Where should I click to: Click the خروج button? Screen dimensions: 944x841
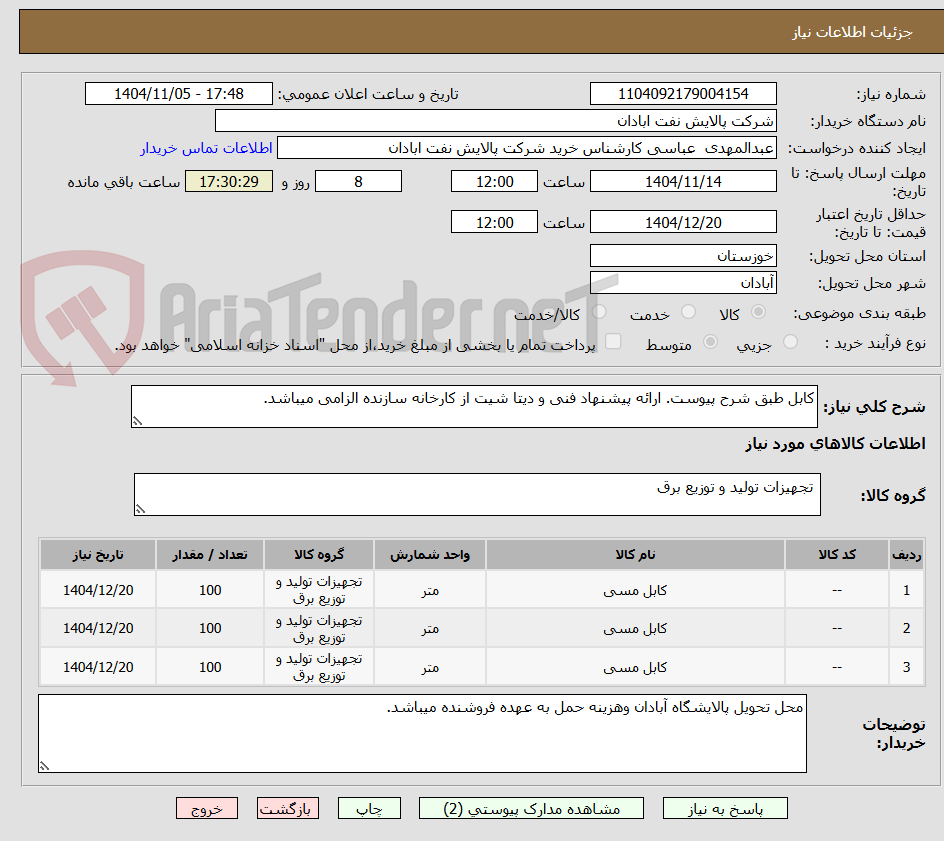coord(206,808)
